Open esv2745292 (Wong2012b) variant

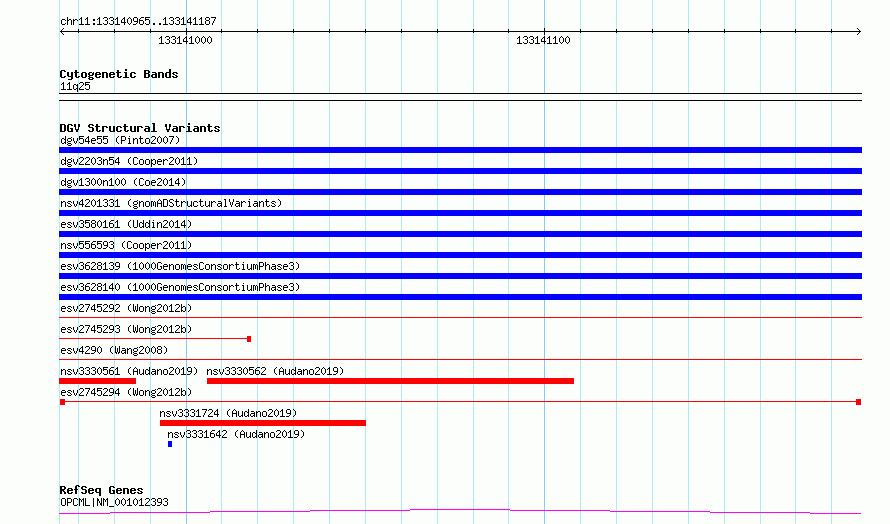(x=126, y=308)
